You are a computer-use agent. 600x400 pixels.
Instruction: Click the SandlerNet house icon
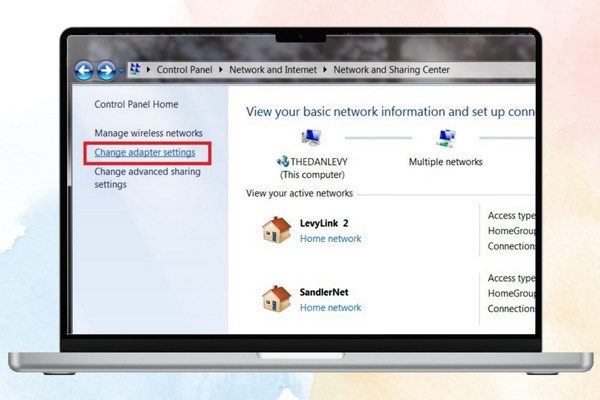277,299
